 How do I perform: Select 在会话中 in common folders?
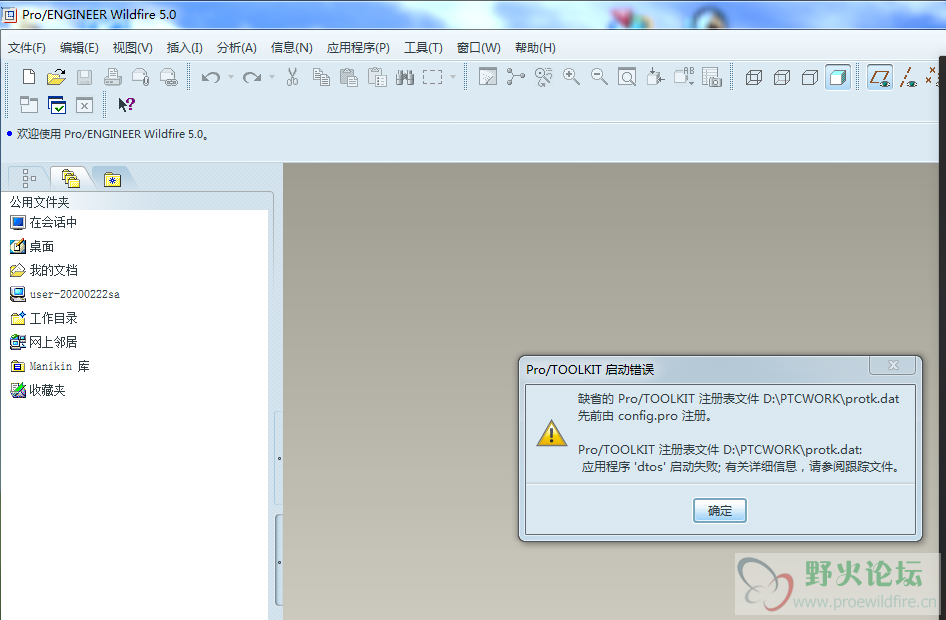pyautogui.click(x=43, y=223)
